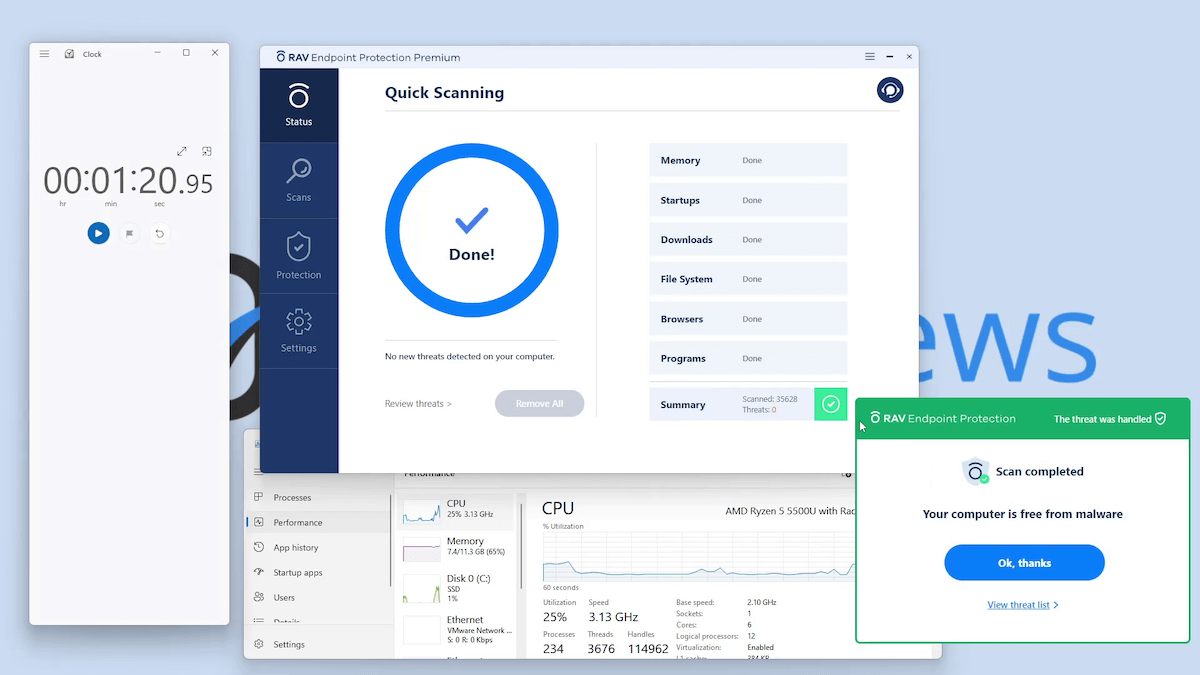Viewport: 1200px width, 675px height.
Task: Open Startup apps in Task Manager
Action: click(298, 573)
